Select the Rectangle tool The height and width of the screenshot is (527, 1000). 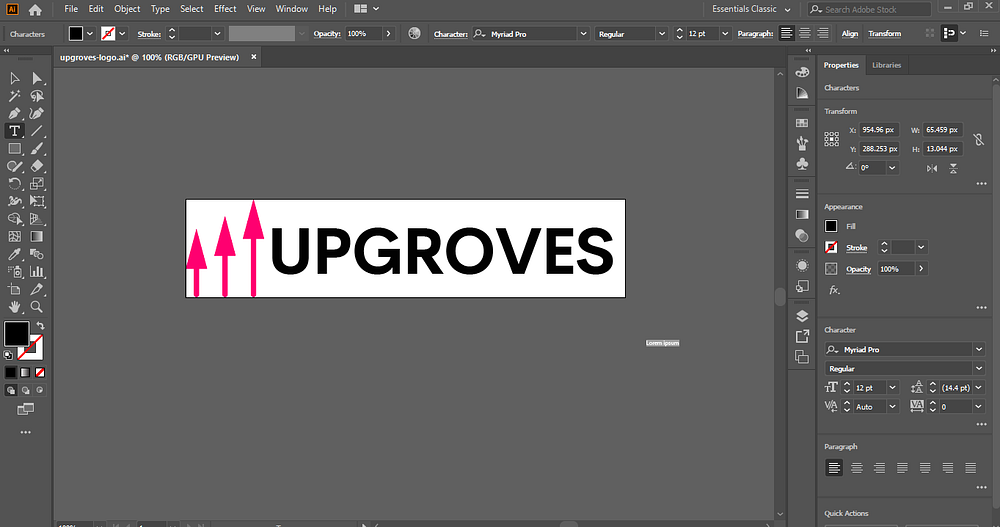coord(14,149)
